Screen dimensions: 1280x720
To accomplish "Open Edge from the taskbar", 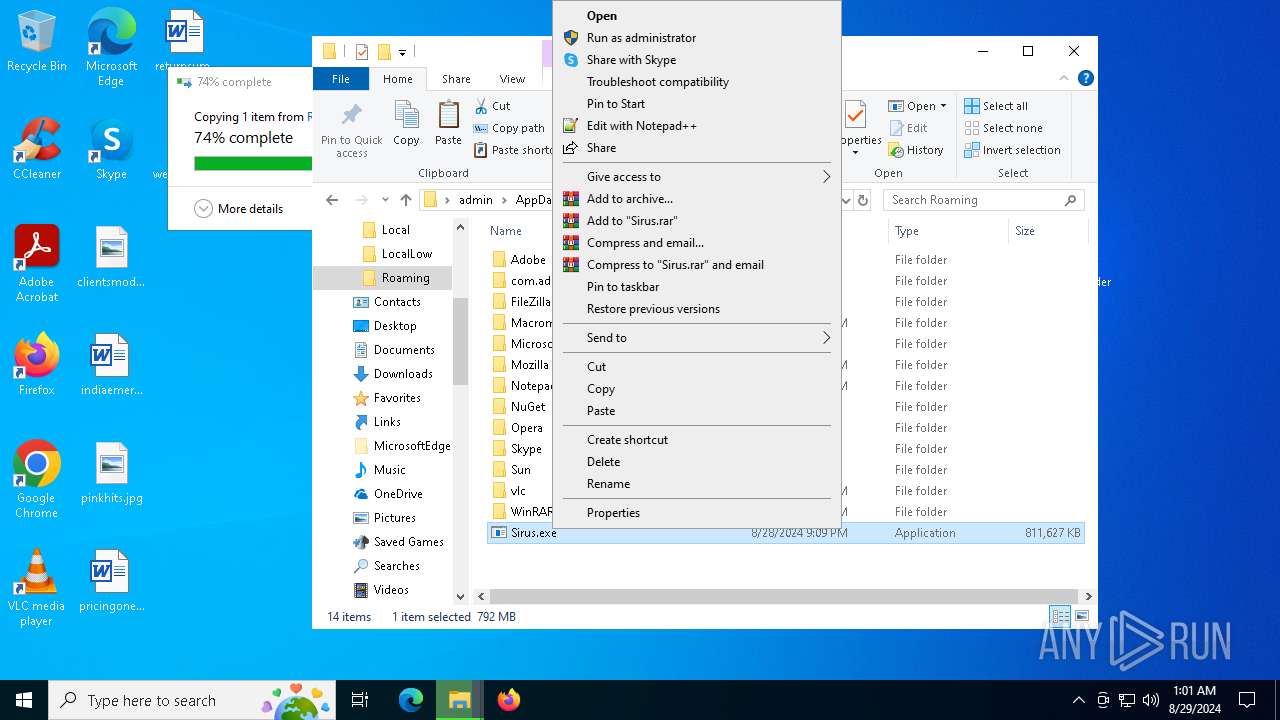I will coord(411,700).
